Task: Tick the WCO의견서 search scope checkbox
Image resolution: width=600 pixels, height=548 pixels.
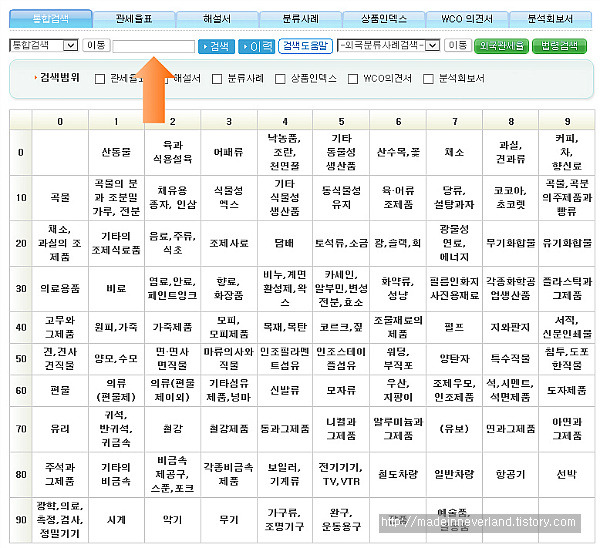Action: pos(353,79)
